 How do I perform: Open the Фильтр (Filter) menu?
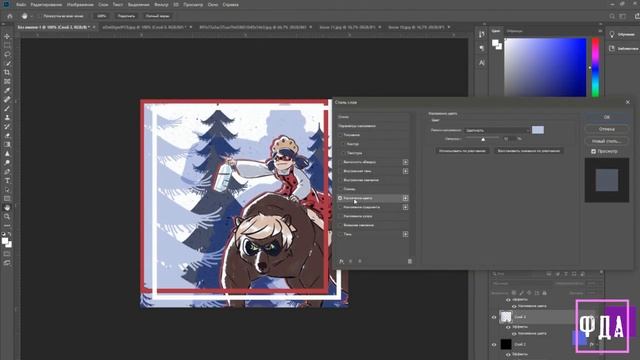point(161,5)
